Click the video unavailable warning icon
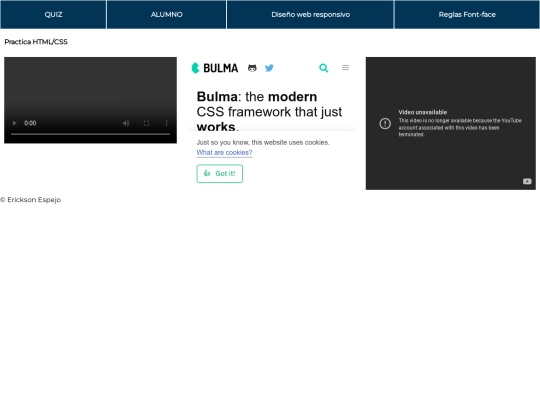This screenshot has width=540, height=405. click(x=385, y=123)
